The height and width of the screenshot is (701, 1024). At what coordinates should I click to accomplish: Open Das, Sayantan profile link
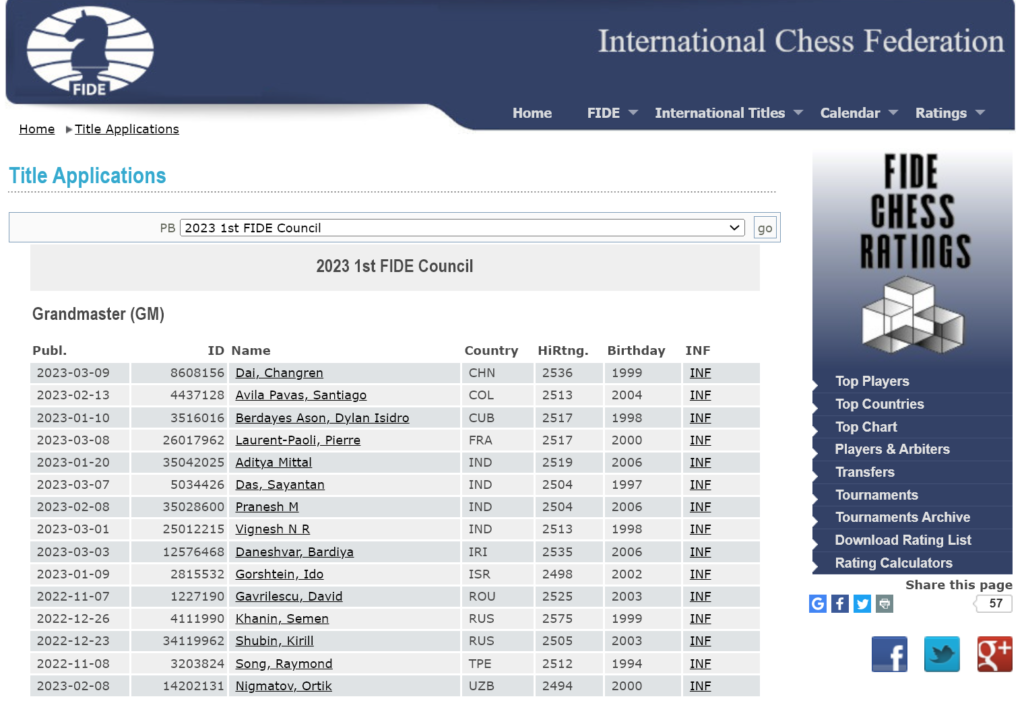[280, 485]
